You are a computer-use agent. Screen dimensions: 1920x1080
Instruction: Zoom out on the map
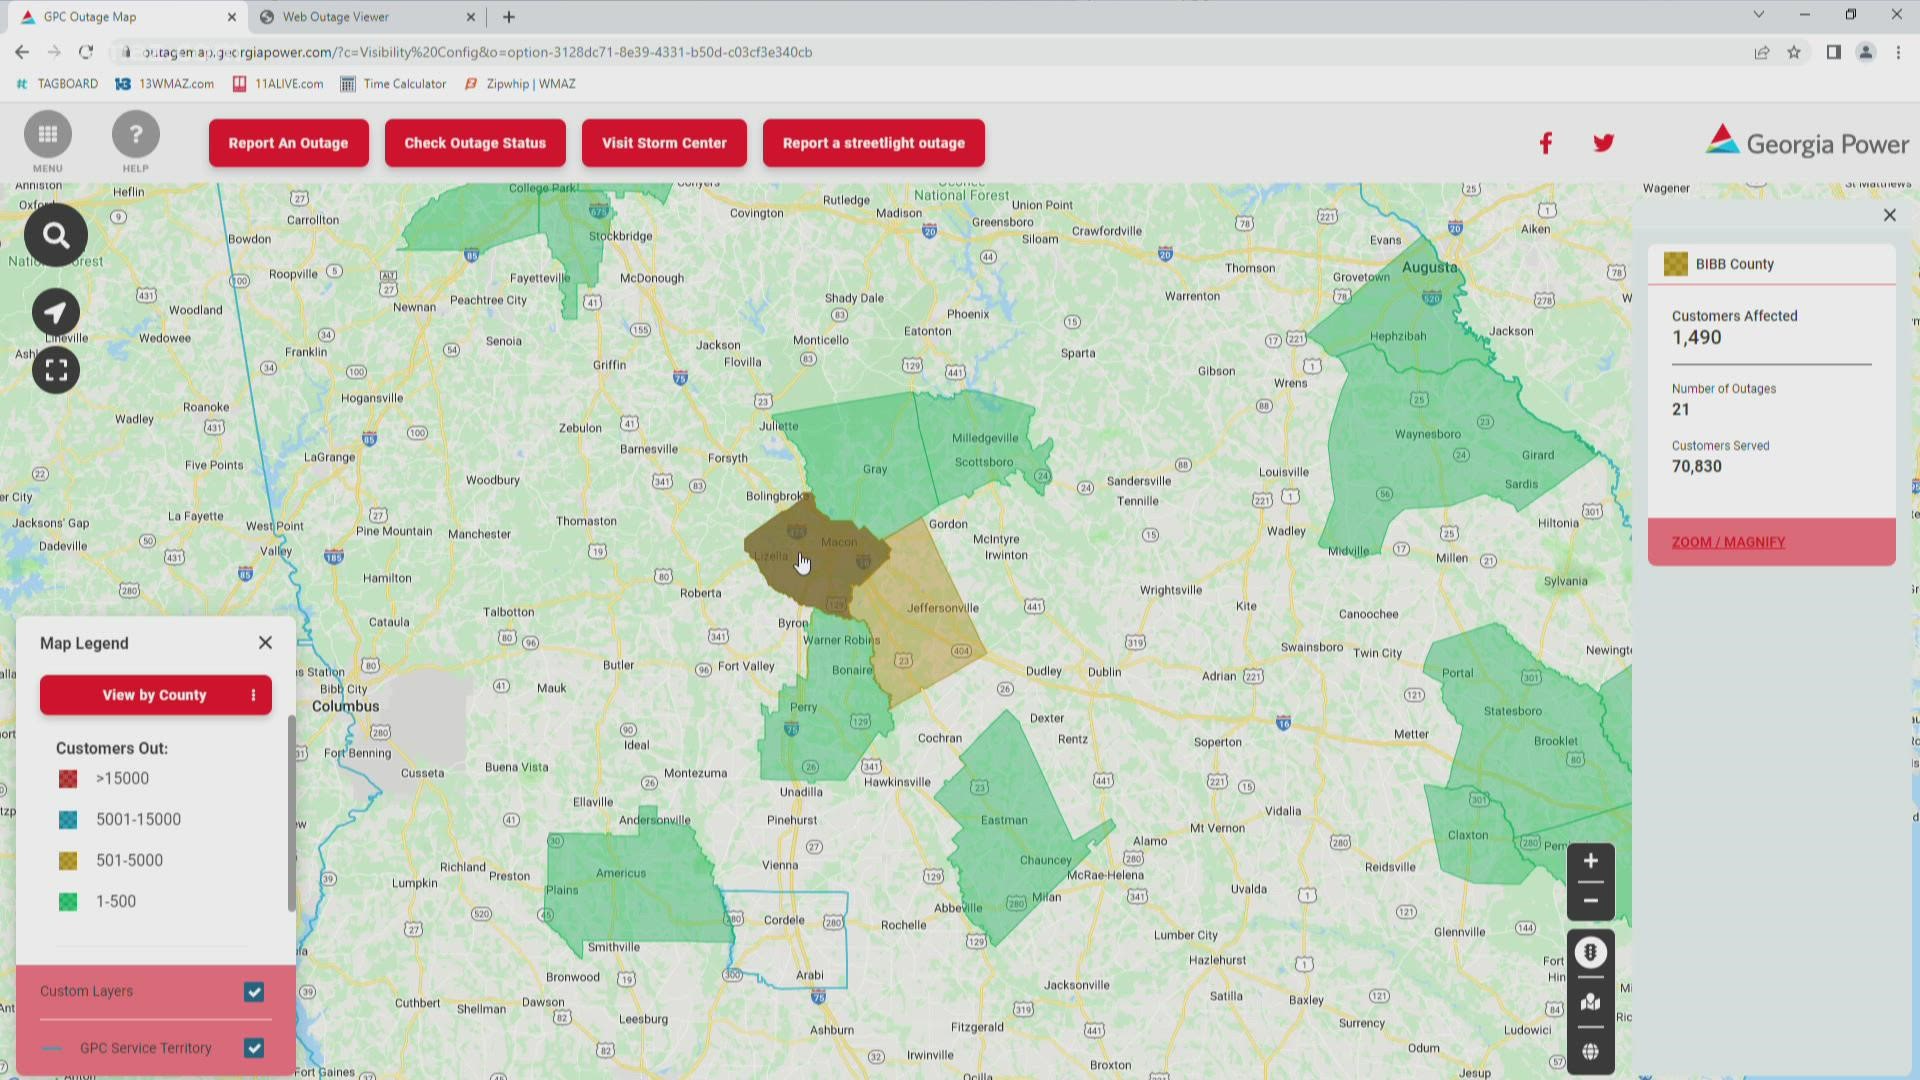[1590, 901]
